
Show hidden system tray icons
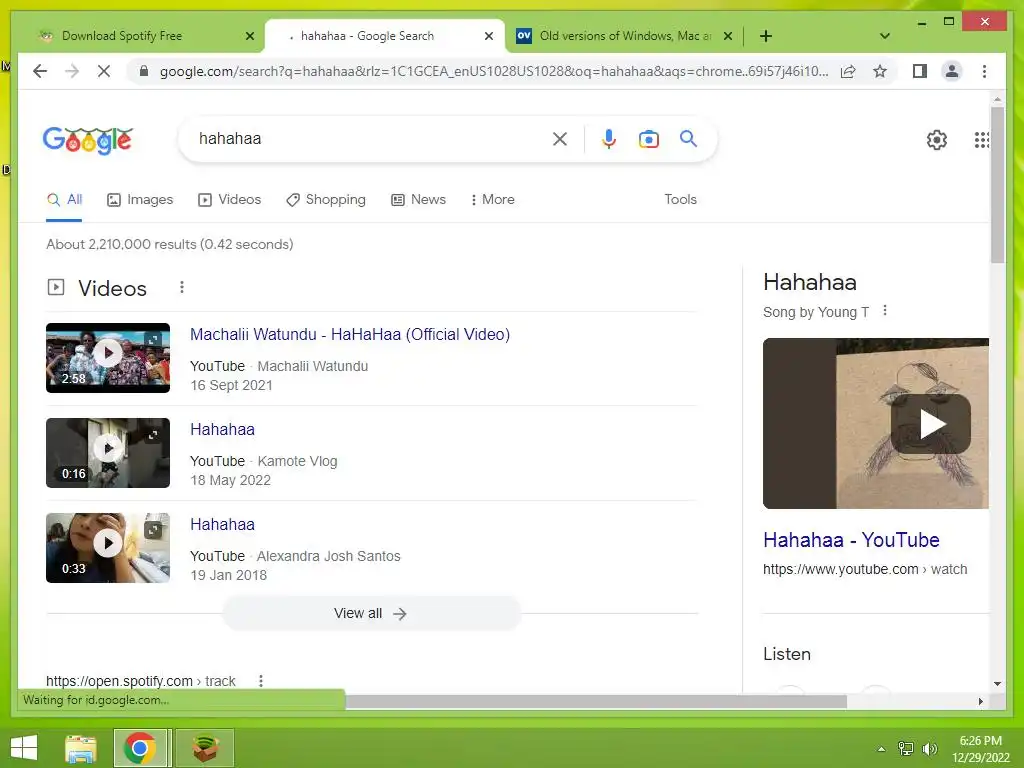tap(882, 749)
